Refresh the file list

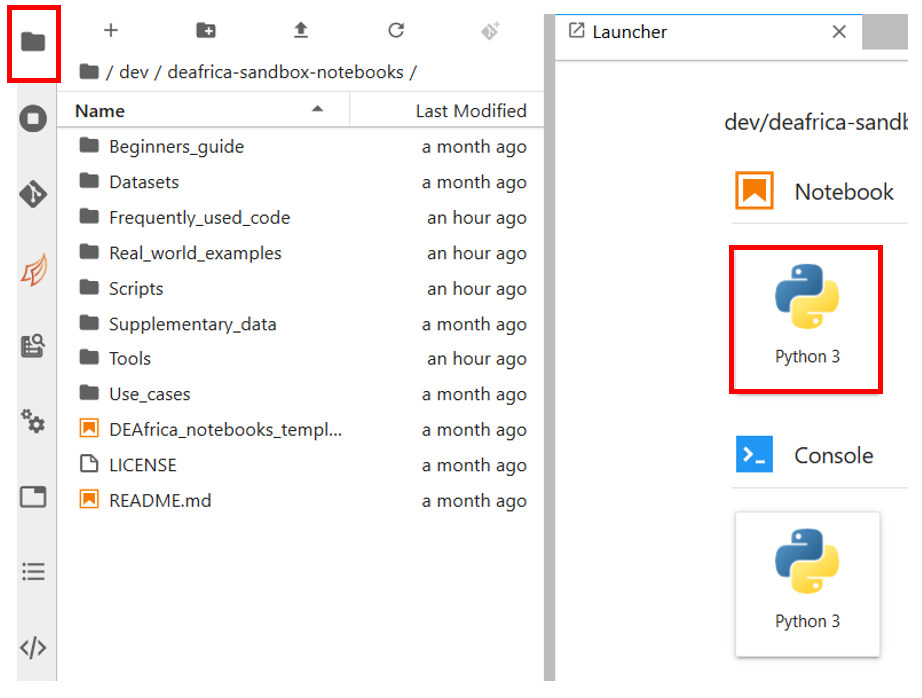395,31
